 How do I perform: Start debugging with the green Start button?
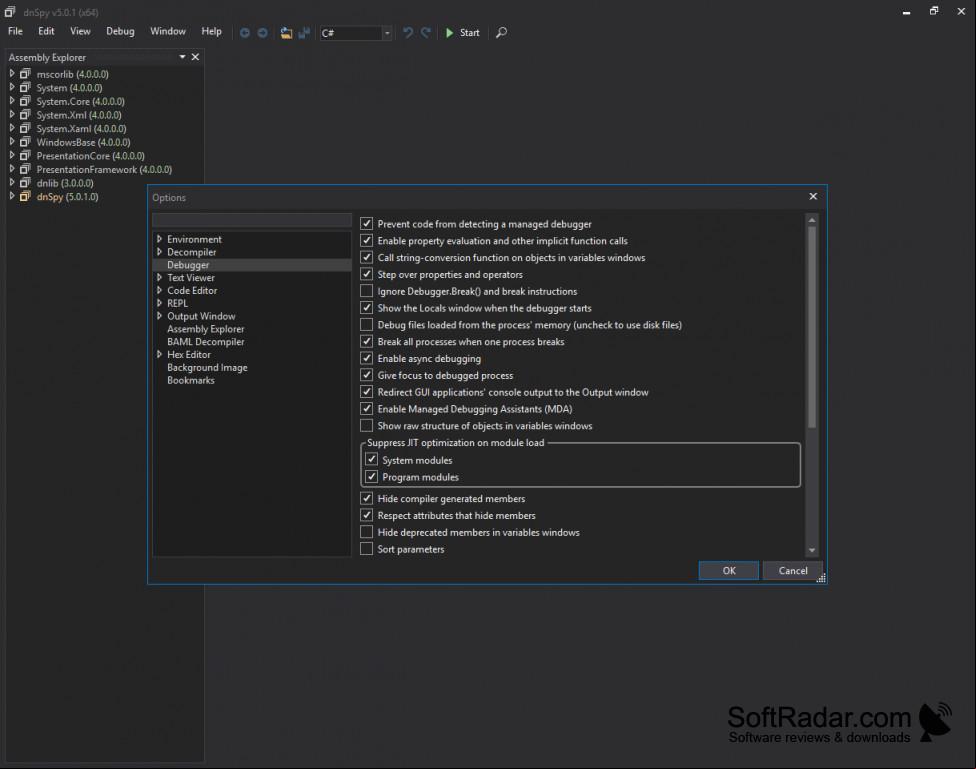pos(462,33)
